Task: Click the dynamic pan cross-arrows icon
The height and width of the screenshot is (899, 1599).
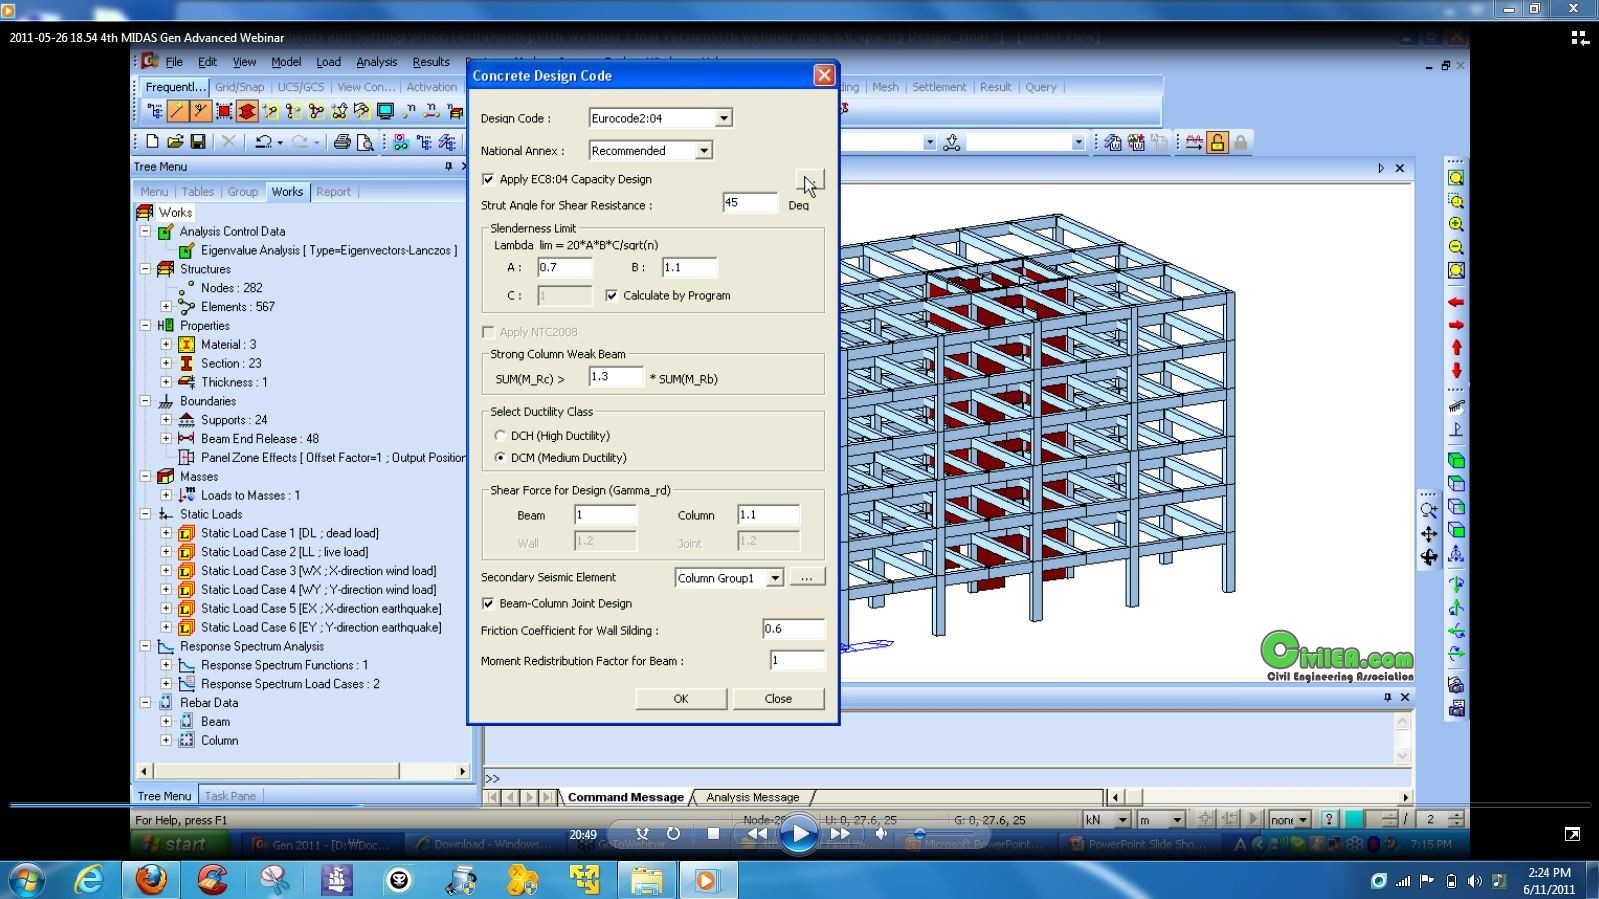Action: 1429,534
